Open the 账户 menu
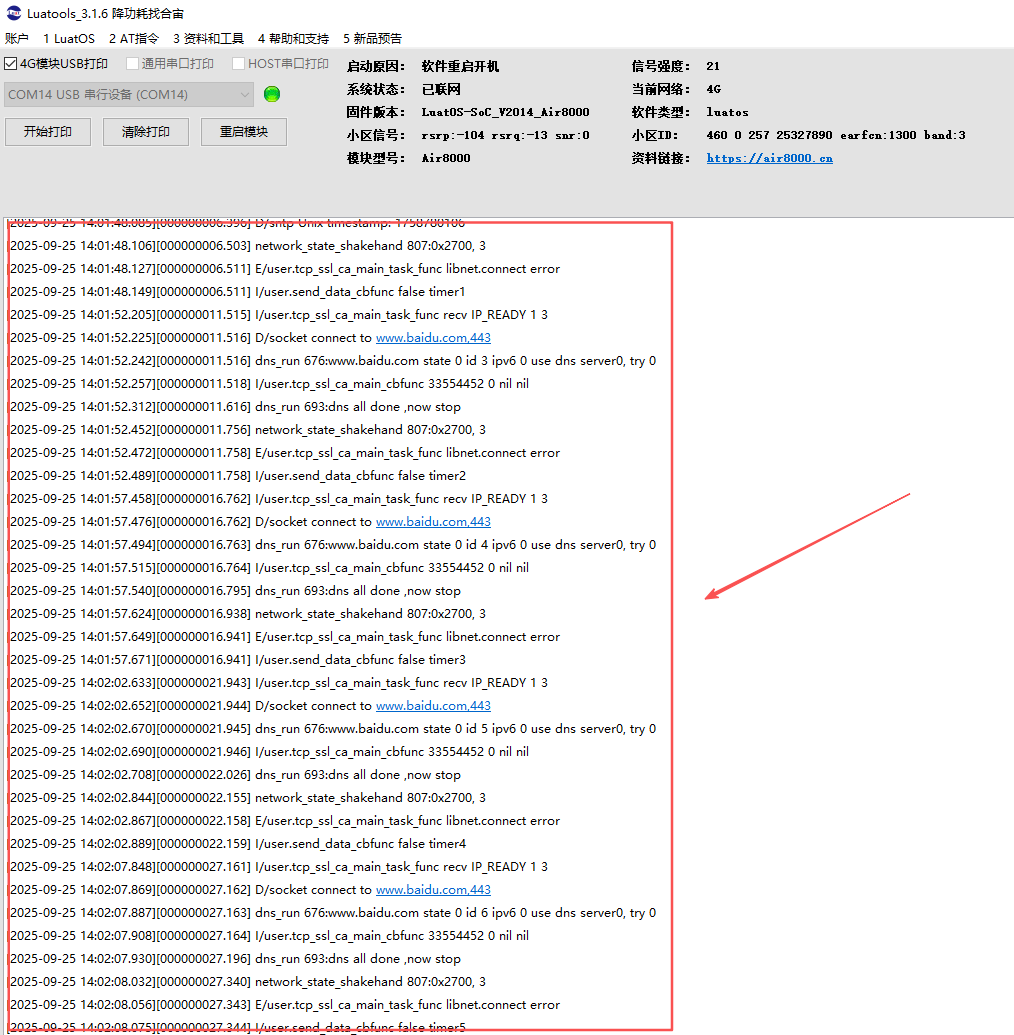This screenshot has height=1035, width=1014. tap(17, 38)
